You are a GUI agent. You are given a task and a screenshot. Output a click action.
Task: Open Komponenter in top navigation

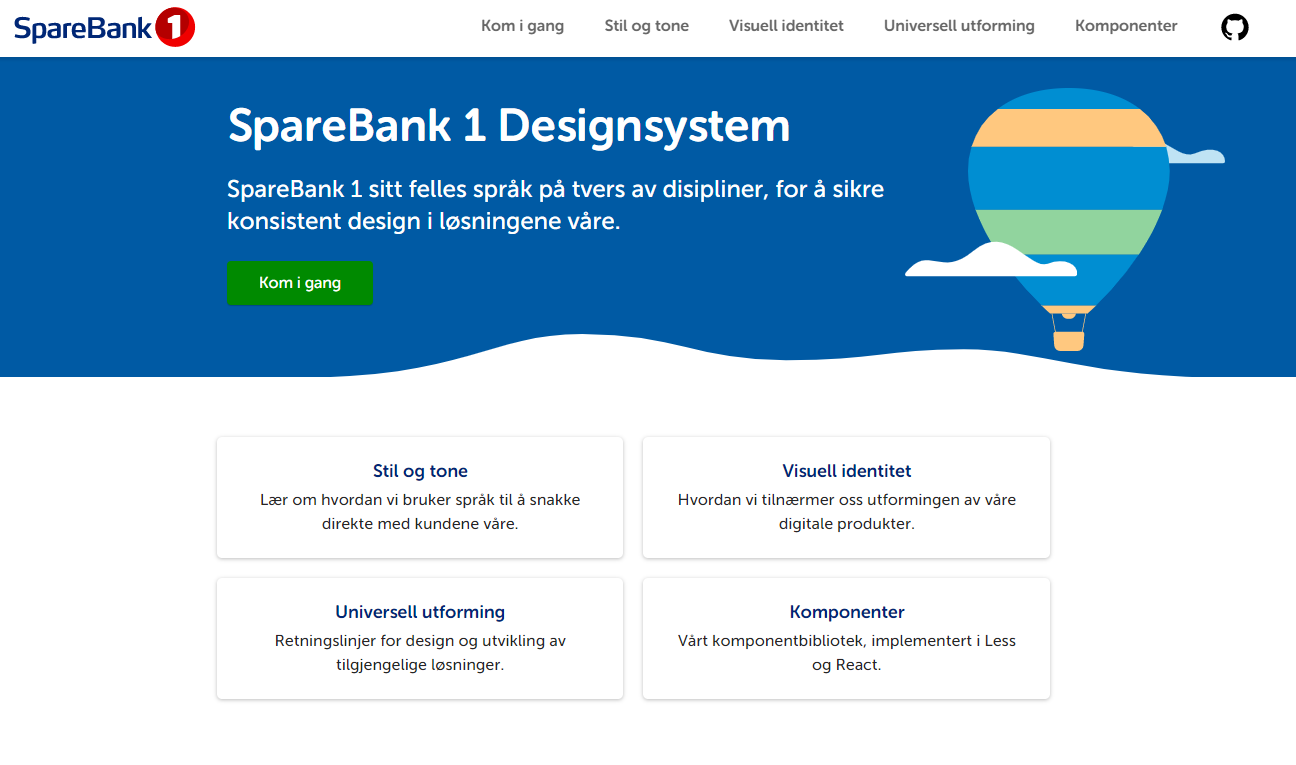point(1126,26)
